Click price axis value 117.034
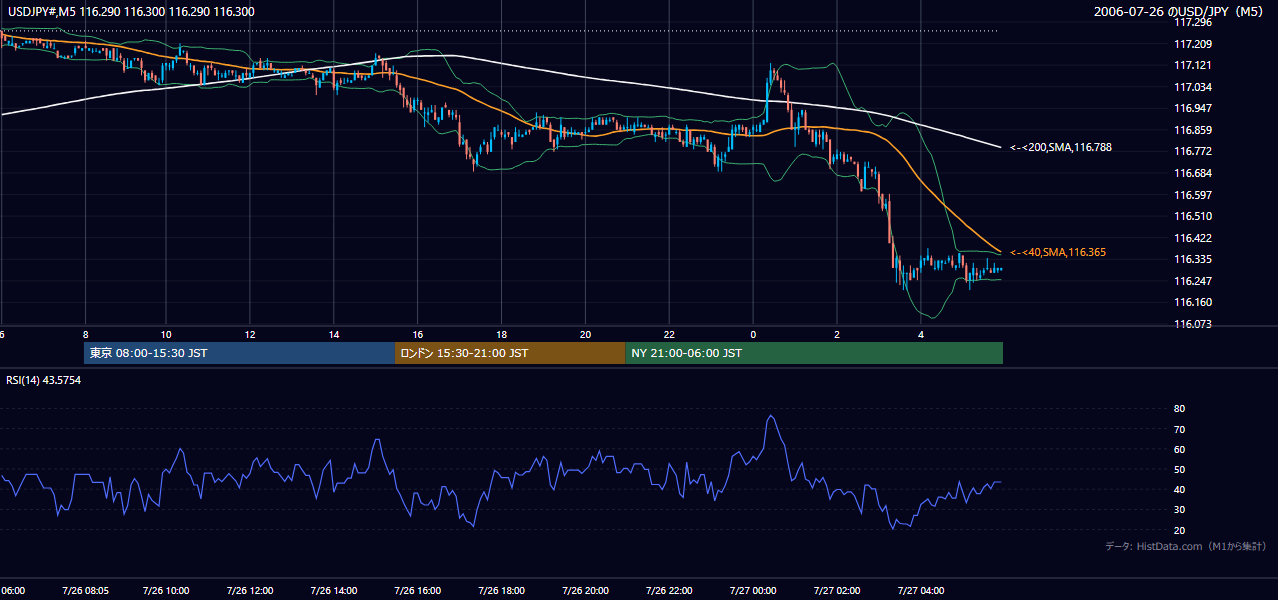Image resolution: width=1278 pixels, height=600 pixels. click(x=1194, y=87)
